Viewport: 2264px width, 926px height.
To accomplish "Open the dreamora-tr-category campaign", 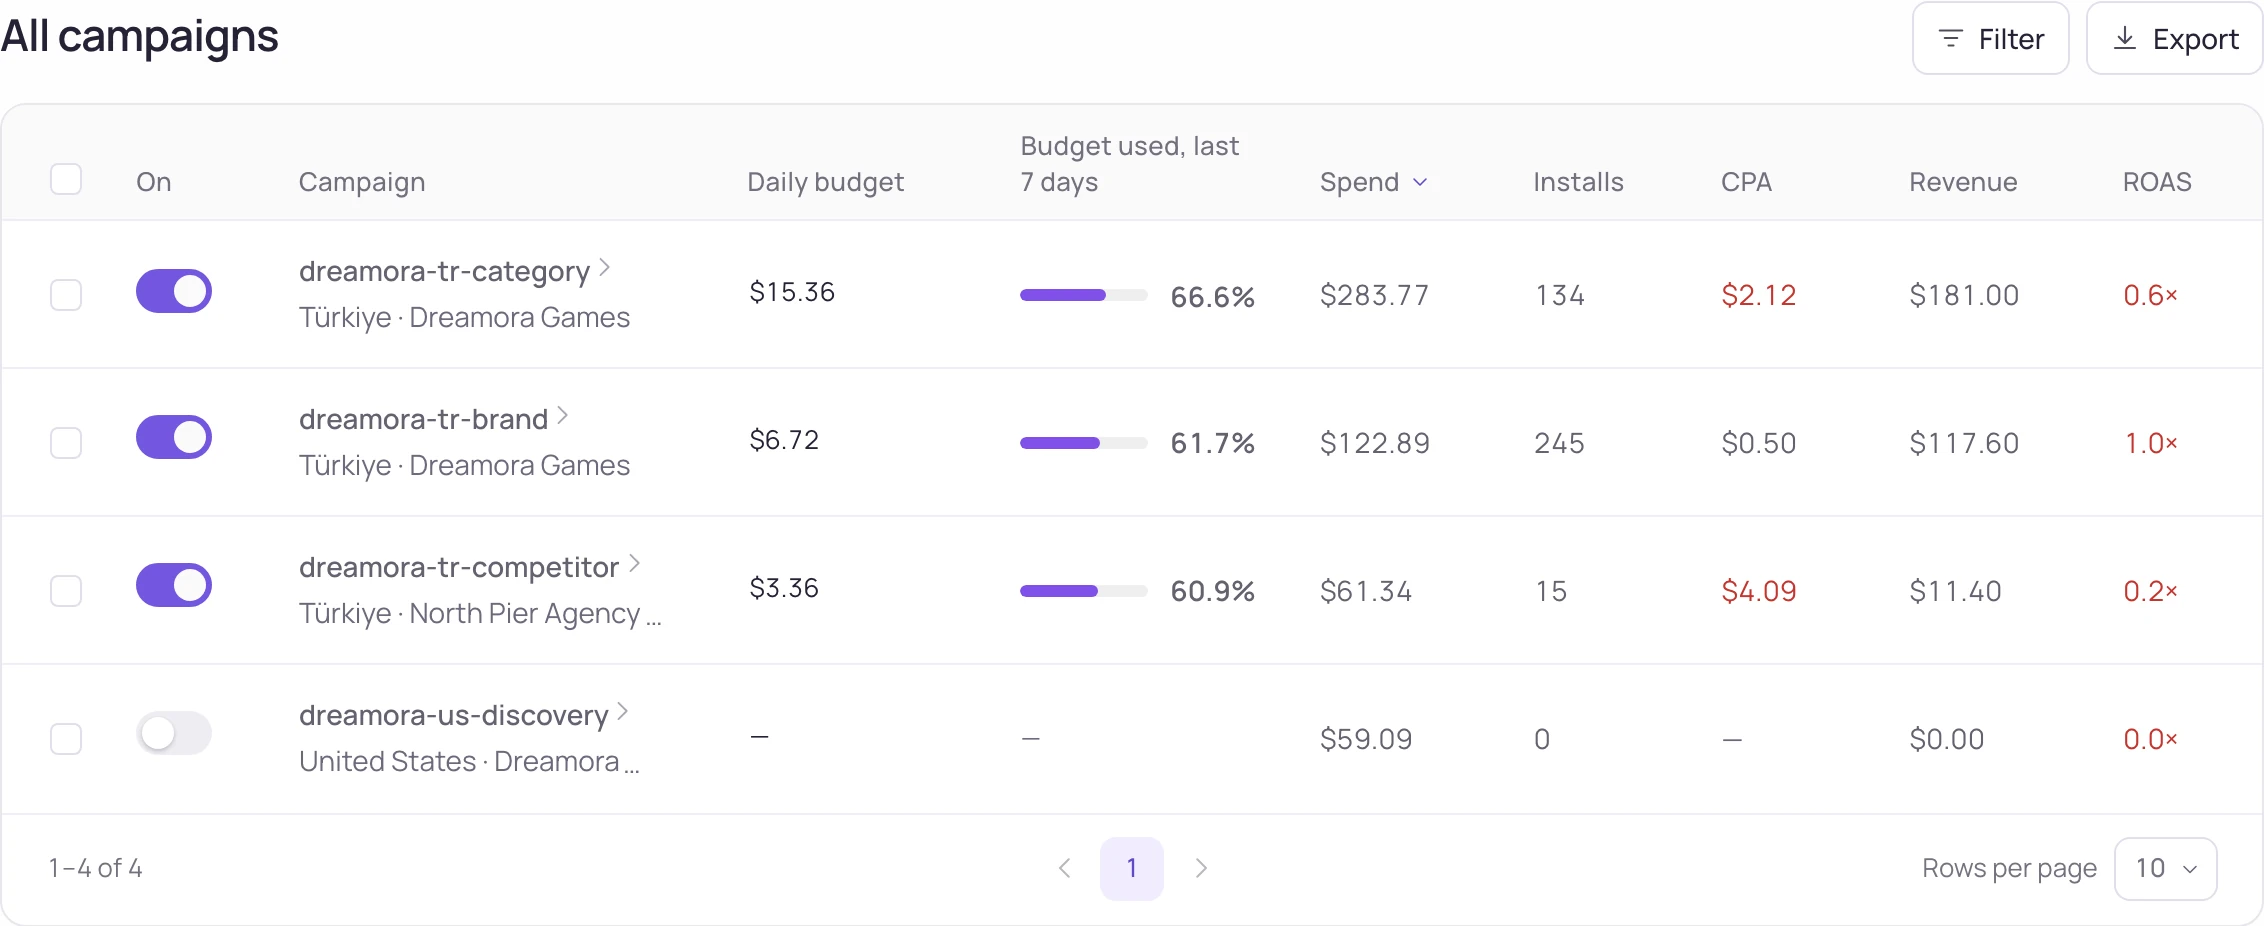I will pyautogui.click(x=454, y=271).
